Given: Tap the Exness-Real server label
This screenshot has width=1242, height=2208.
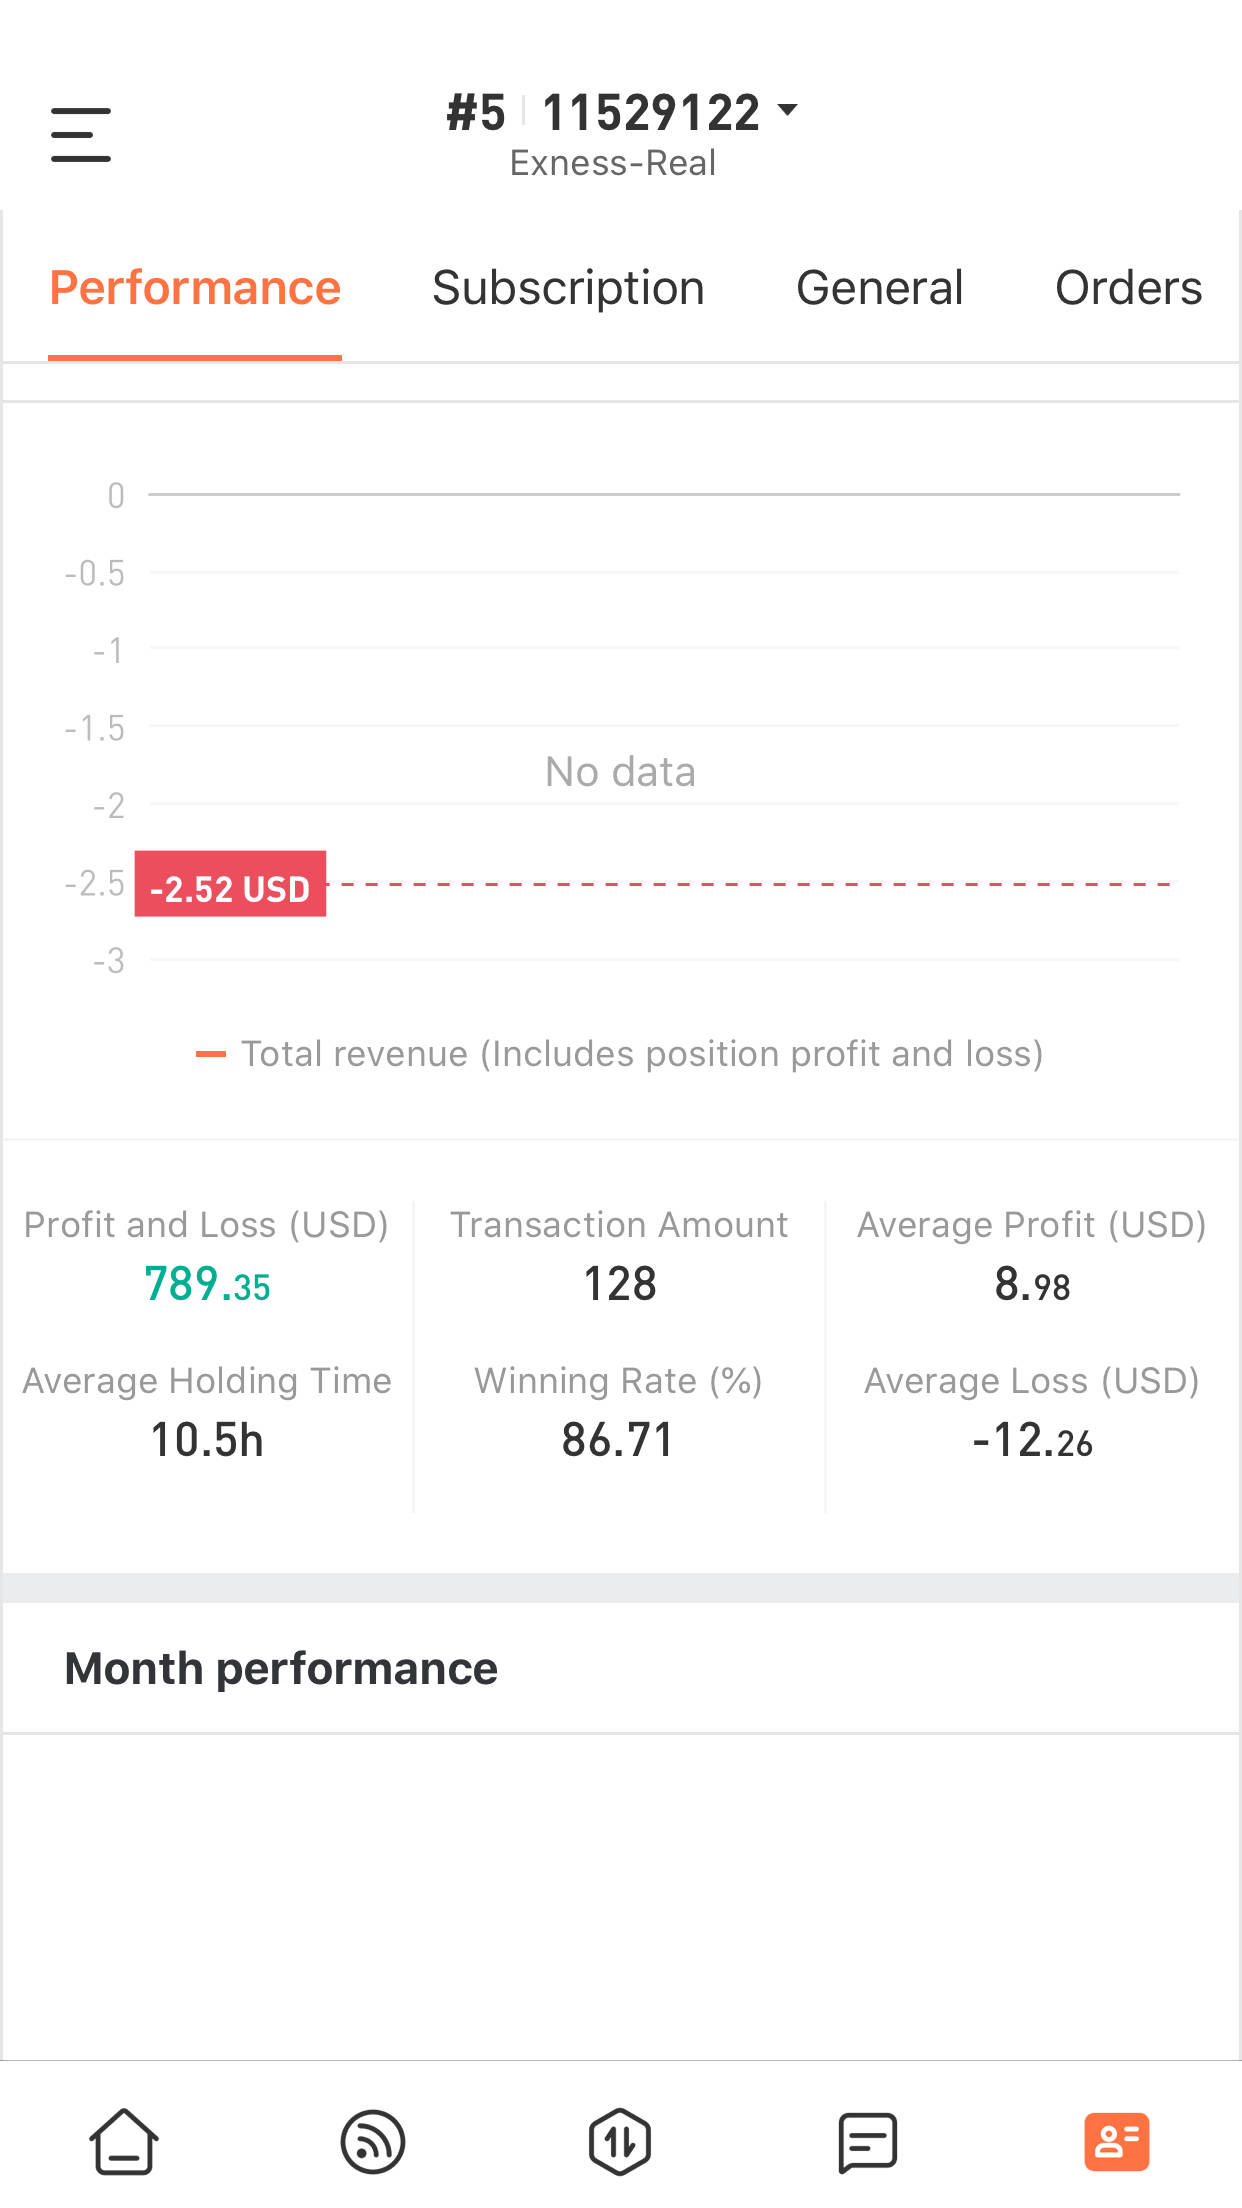Looking at the screenshot, I should (613, 163).
